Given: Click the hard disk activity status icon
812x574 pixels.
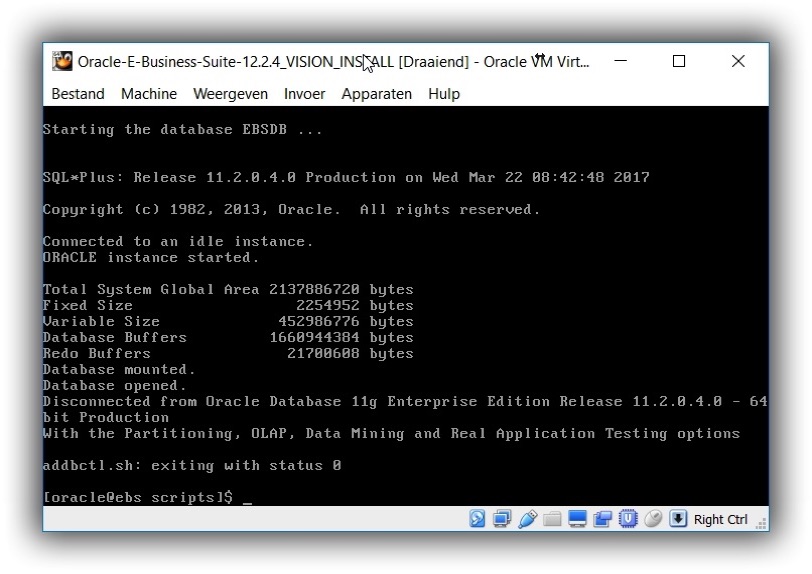Looking at the screenshot, I should [477, 519].
